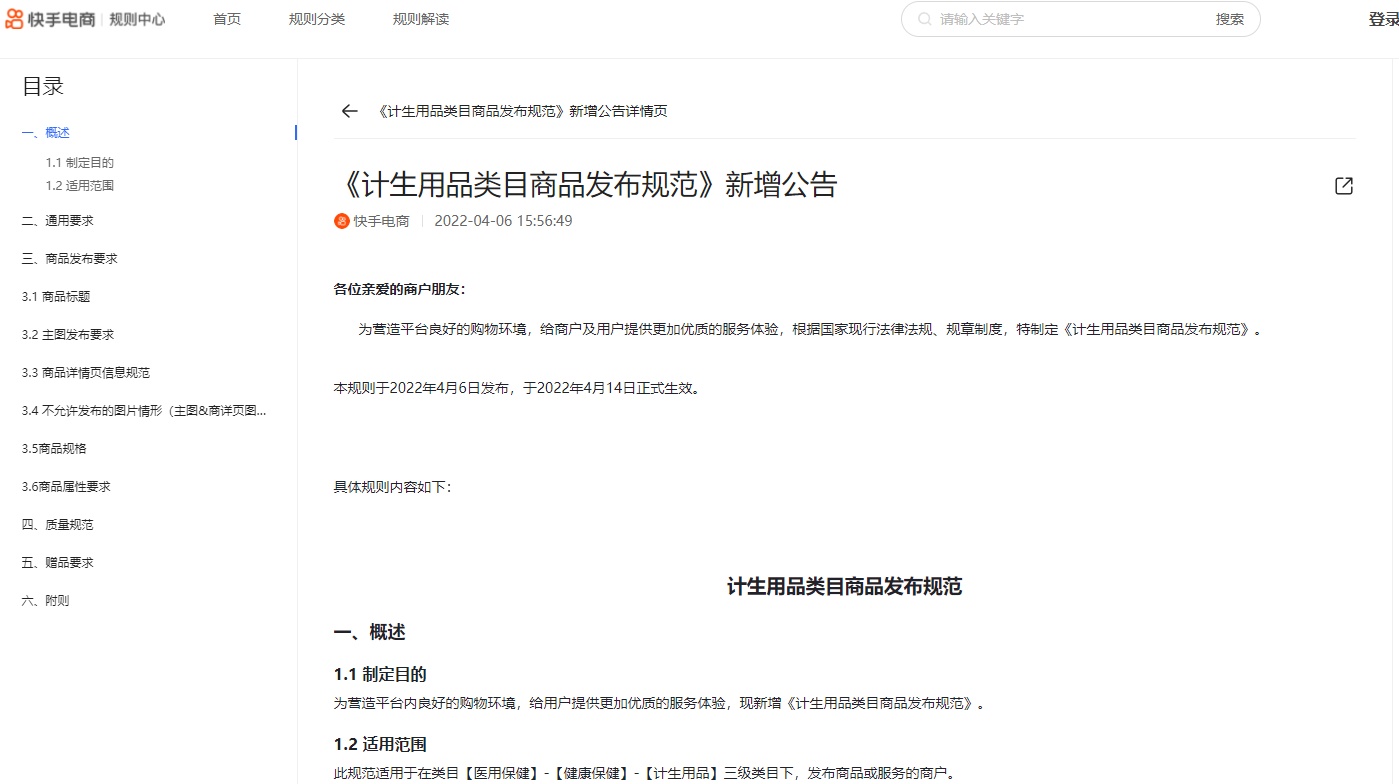
Task: Jump to 3.6商品属性要求 section
Action: pyautogui.click(x=66, y=487)
